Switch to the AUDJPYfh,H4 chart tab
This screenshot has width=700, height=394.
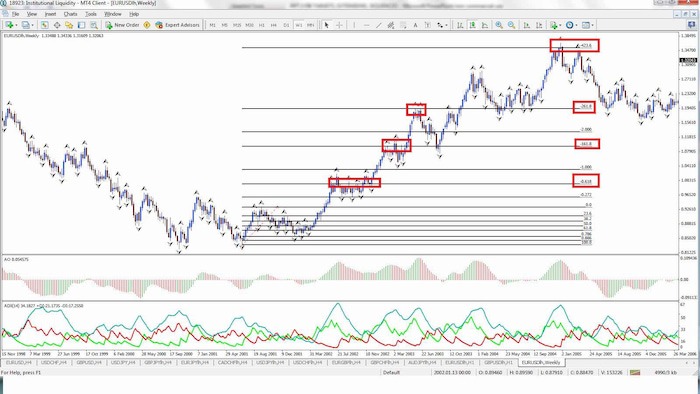click(422, 363)
